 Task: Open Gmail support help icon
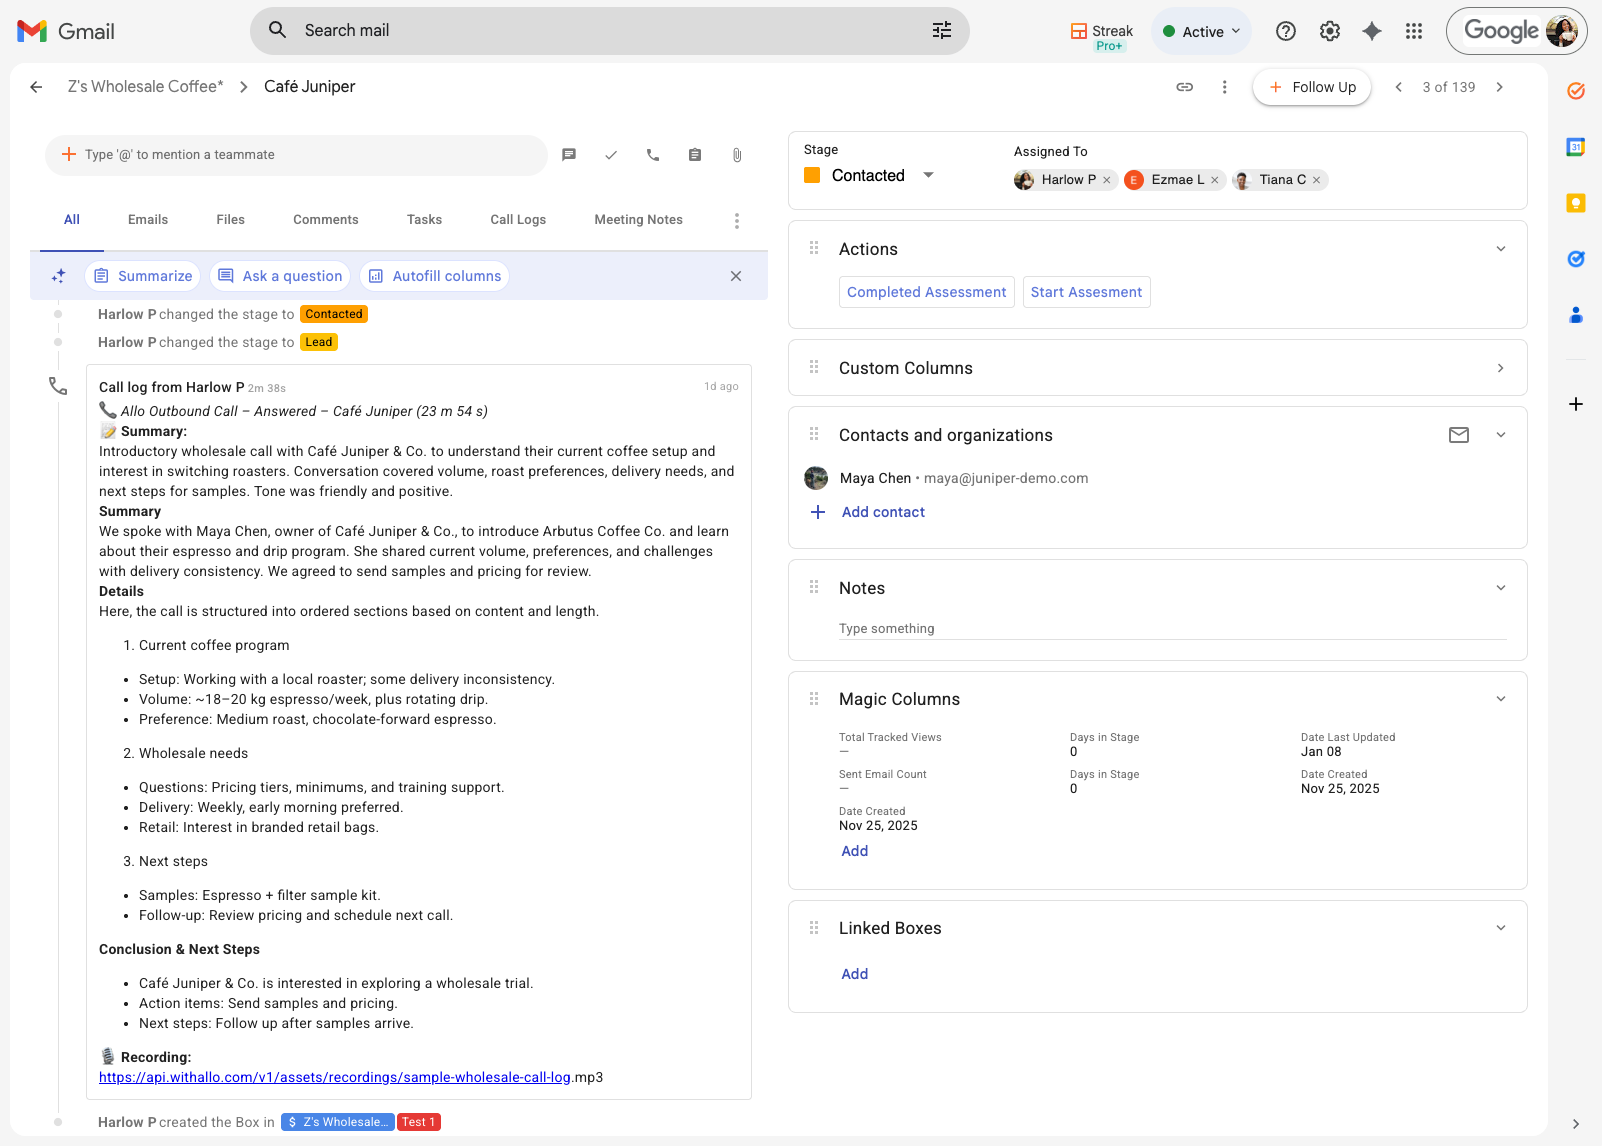tap(1286, 31)
